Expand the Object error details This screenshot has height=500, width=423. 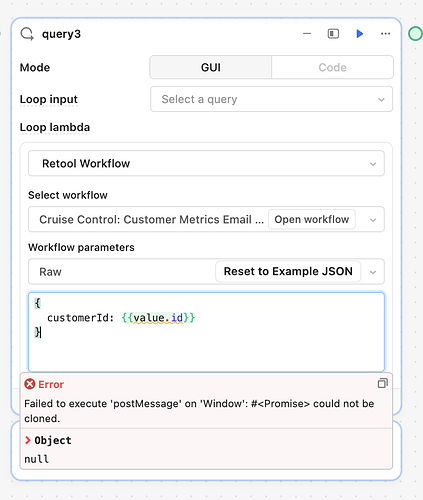point(48,440)
